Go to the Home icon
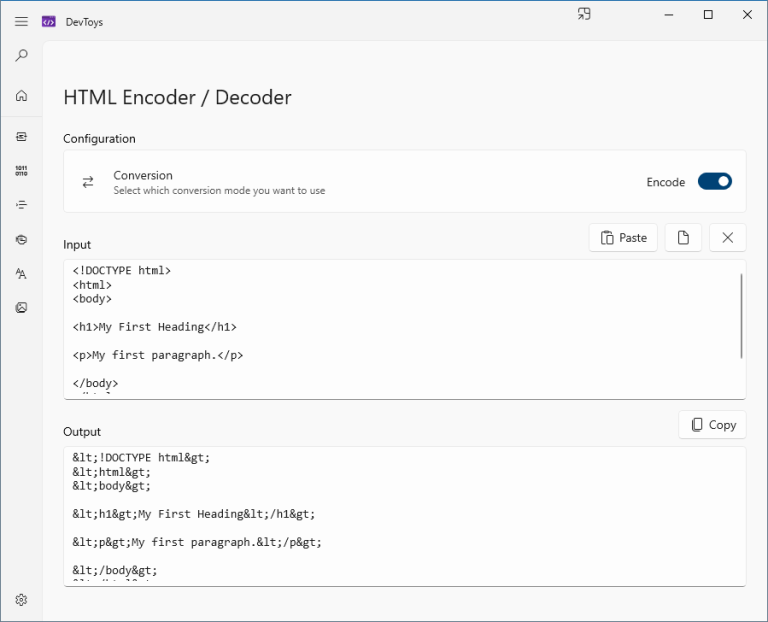 21,96
